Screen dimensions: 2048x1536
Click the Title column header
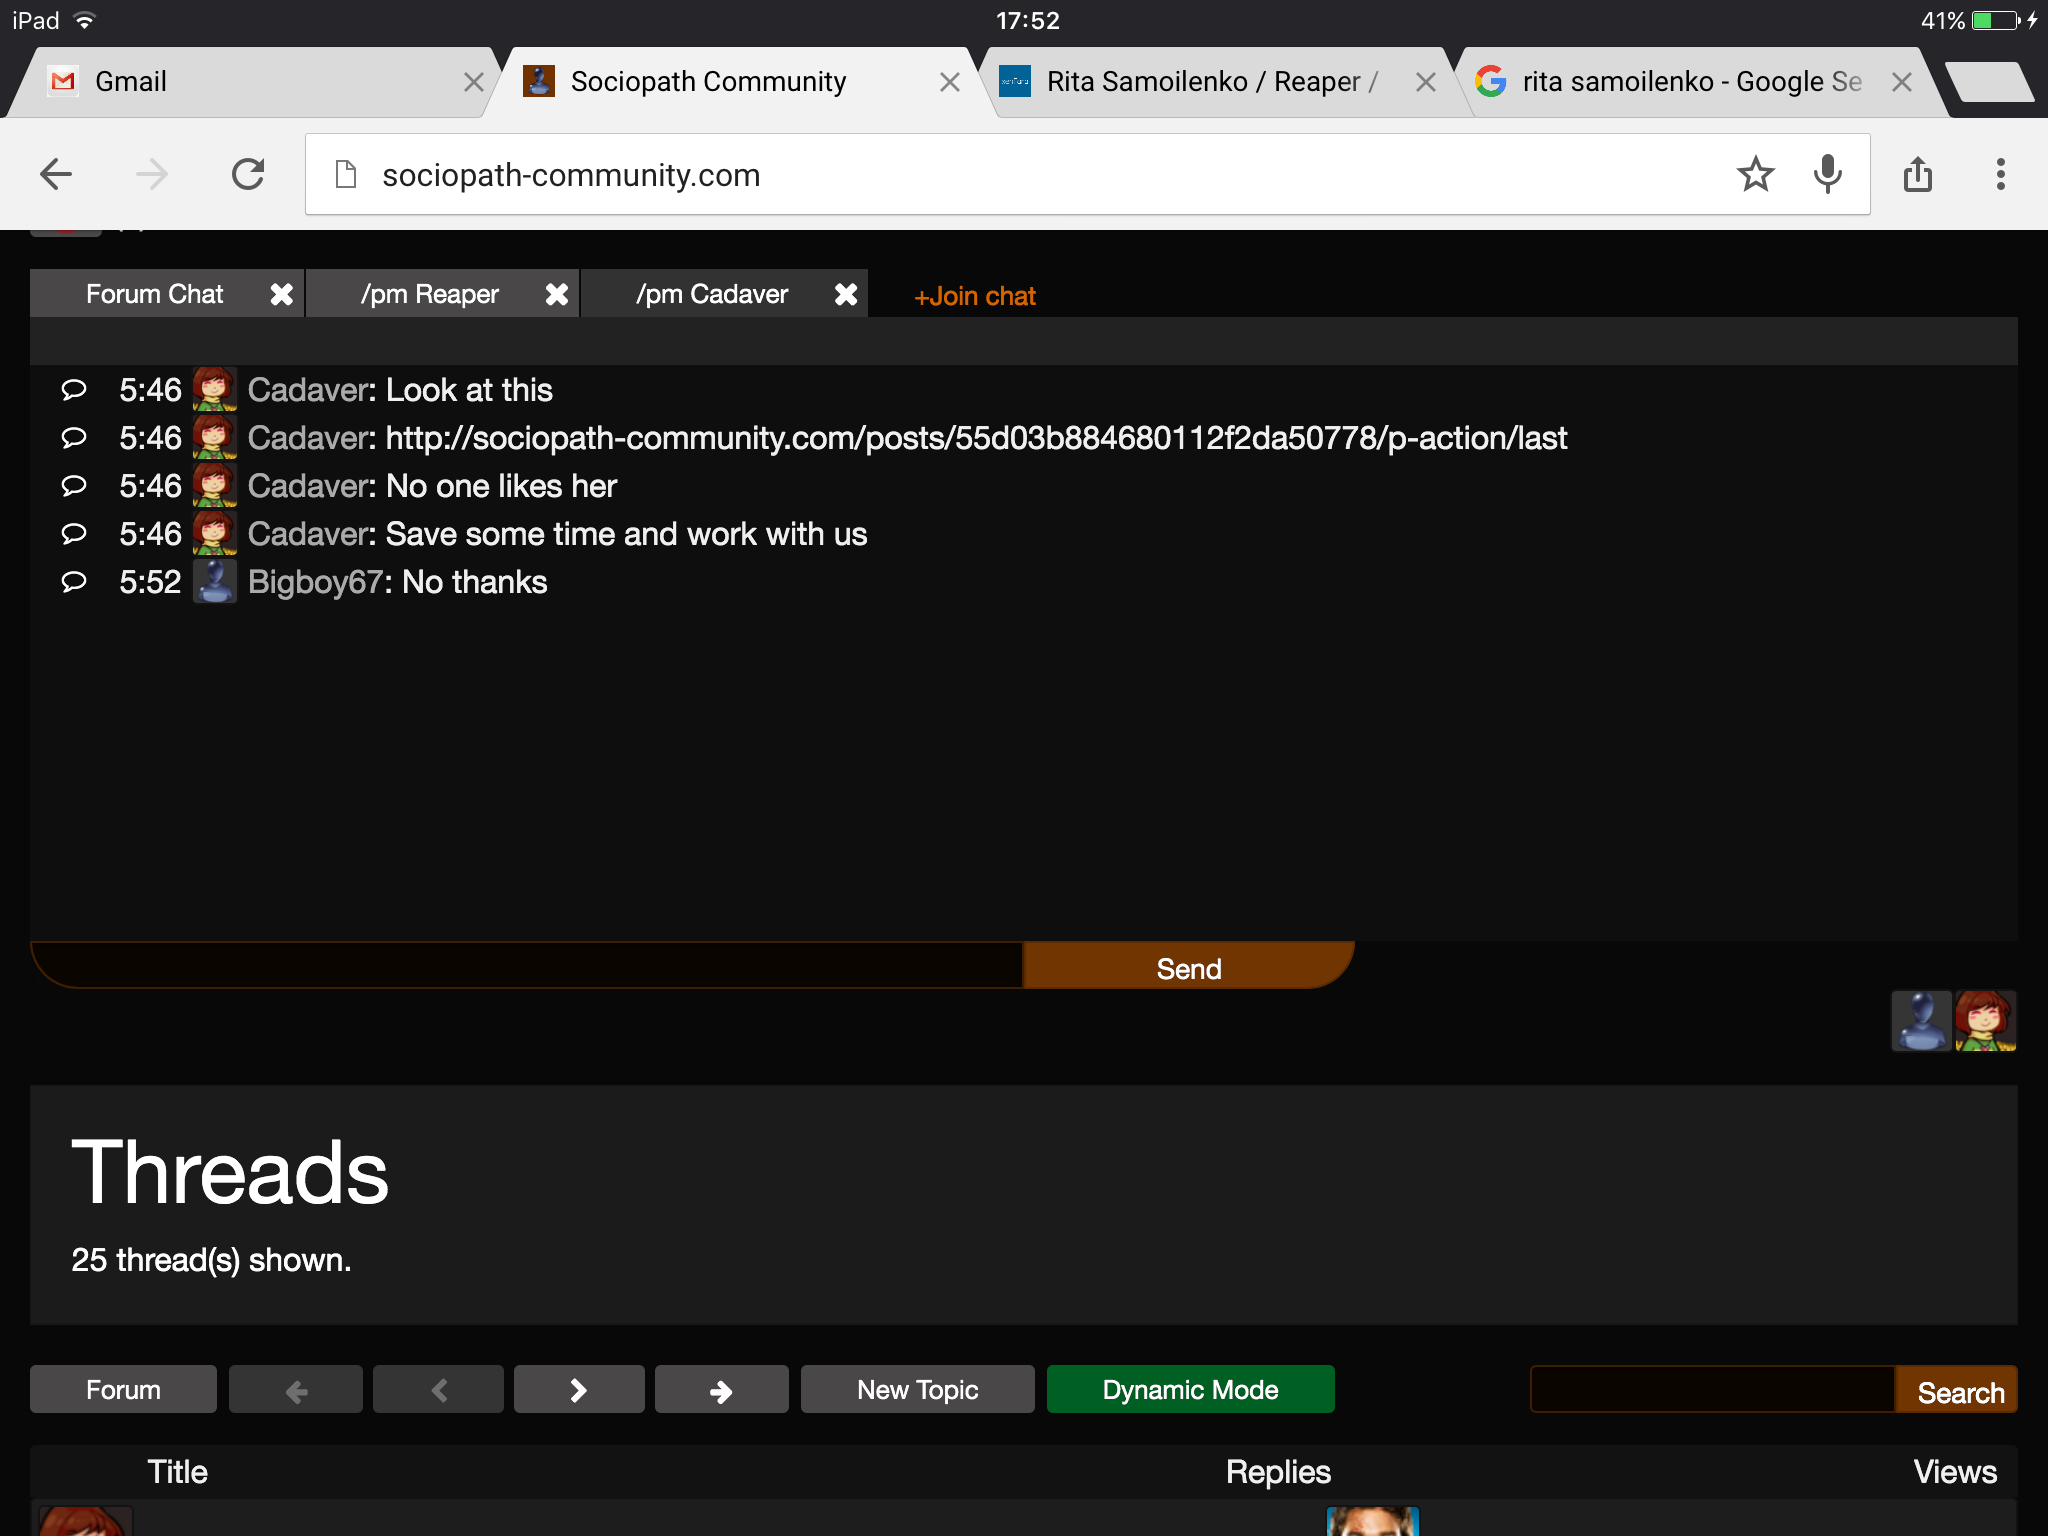coord(177,1472)
